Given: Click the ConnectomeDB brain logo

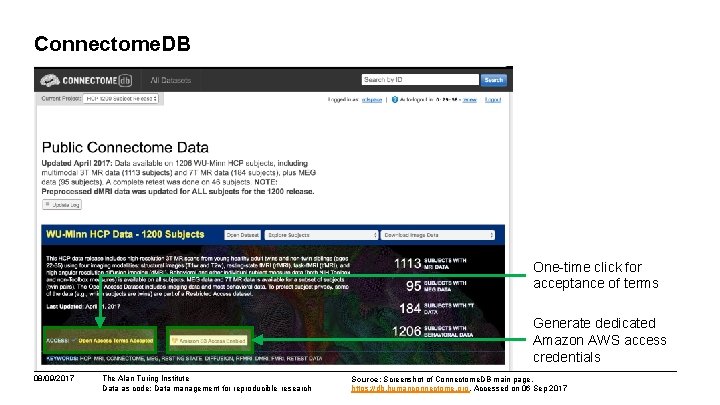Looking at the screenshot, I should (x=50, y=81).
